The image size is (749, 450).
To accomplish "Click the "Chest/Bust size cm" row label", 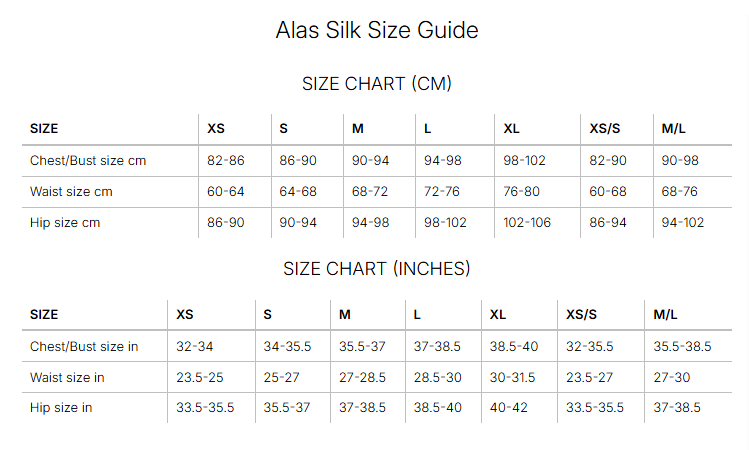I will [x=88, y=160].
